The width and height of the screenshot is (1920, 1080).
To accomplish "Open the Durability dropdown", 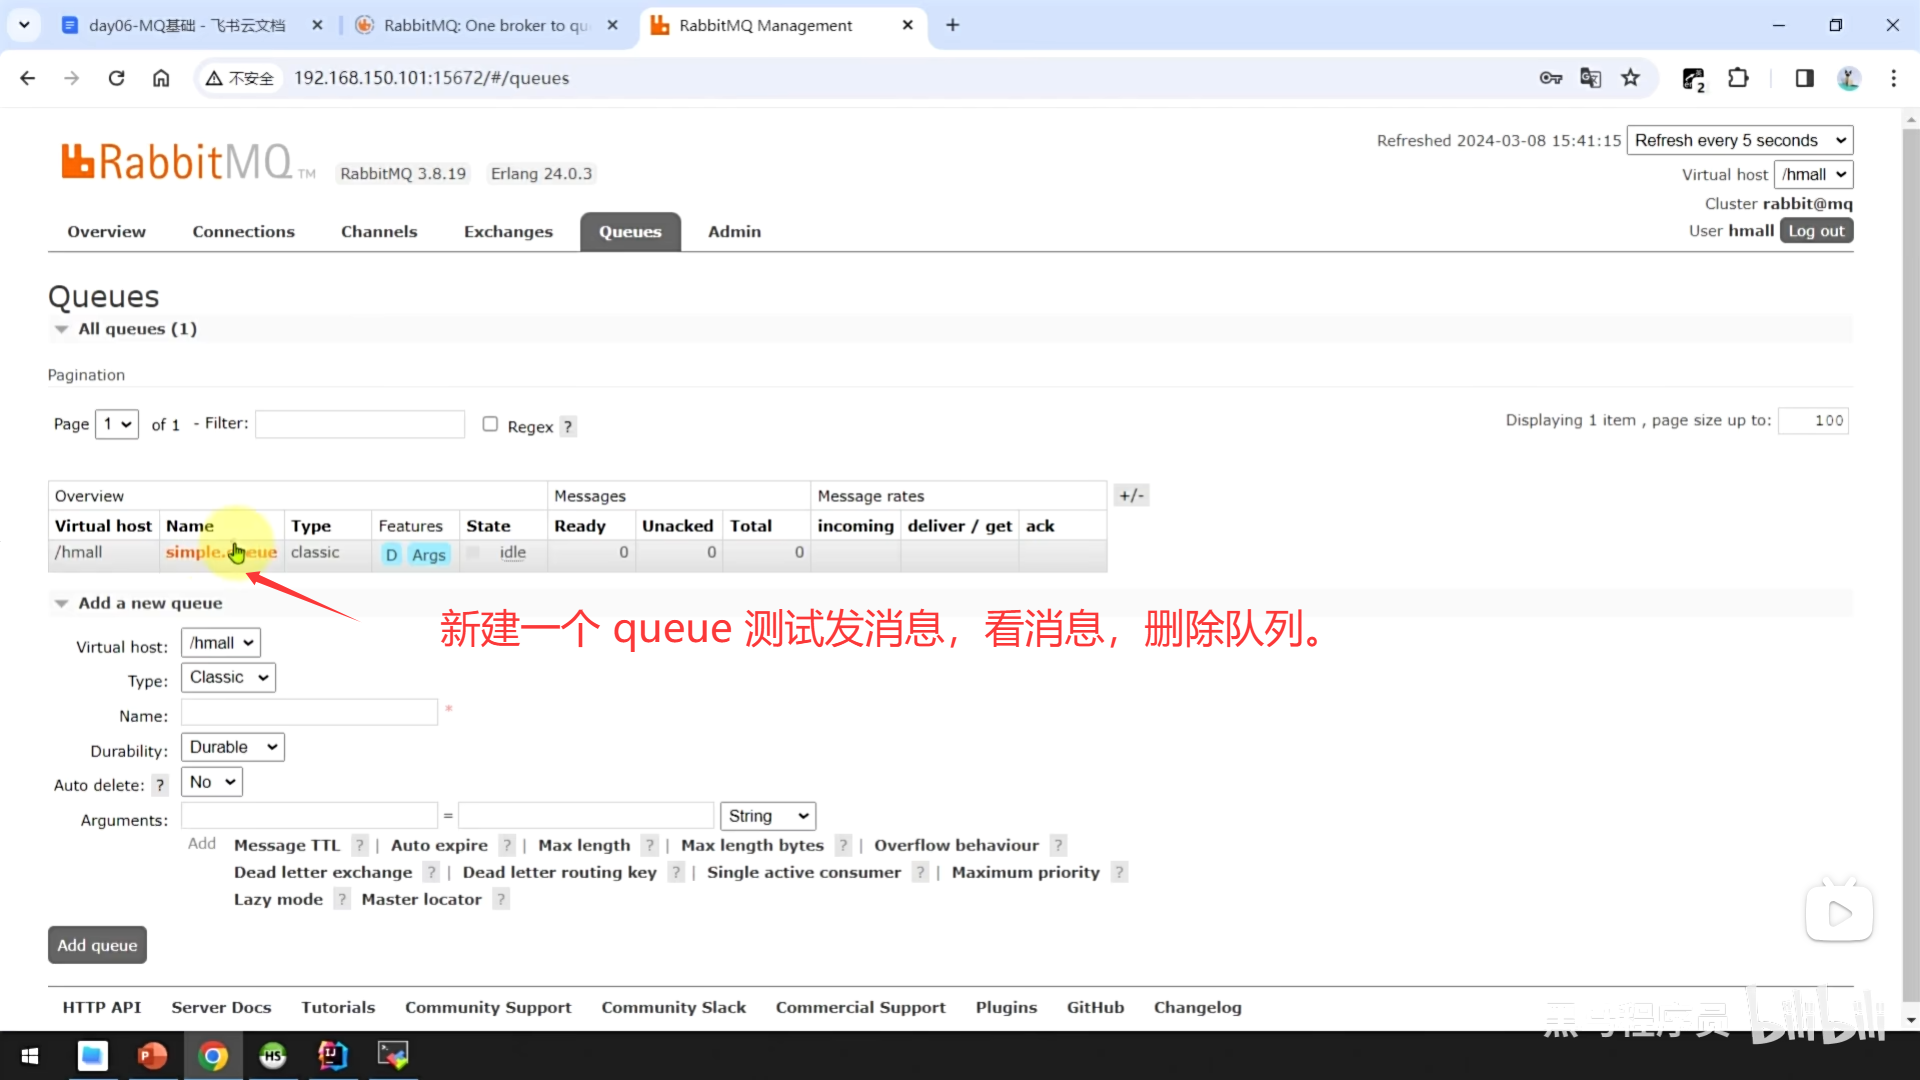I will click(x=232, y=747).
